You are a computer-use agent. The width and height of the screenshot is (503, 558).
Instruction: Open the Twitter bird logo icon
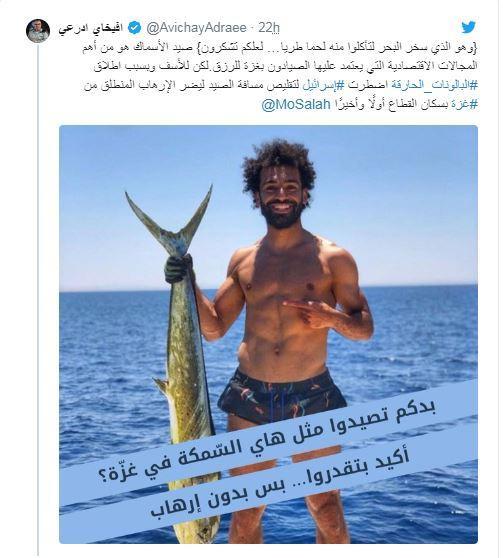[468, 27]
